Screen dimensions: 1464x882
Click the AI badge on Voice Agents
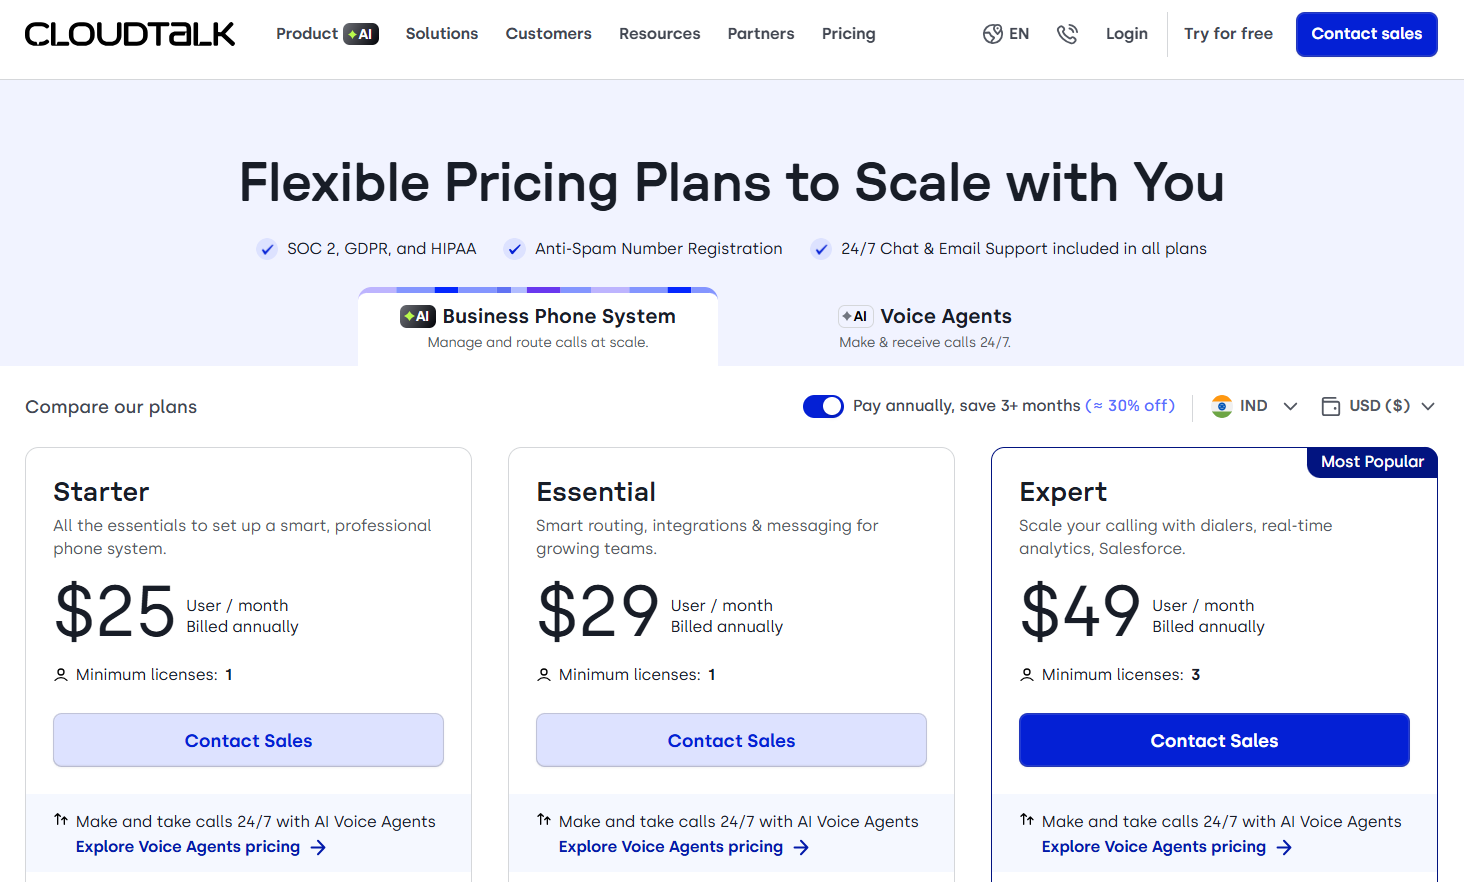[855, 316]
